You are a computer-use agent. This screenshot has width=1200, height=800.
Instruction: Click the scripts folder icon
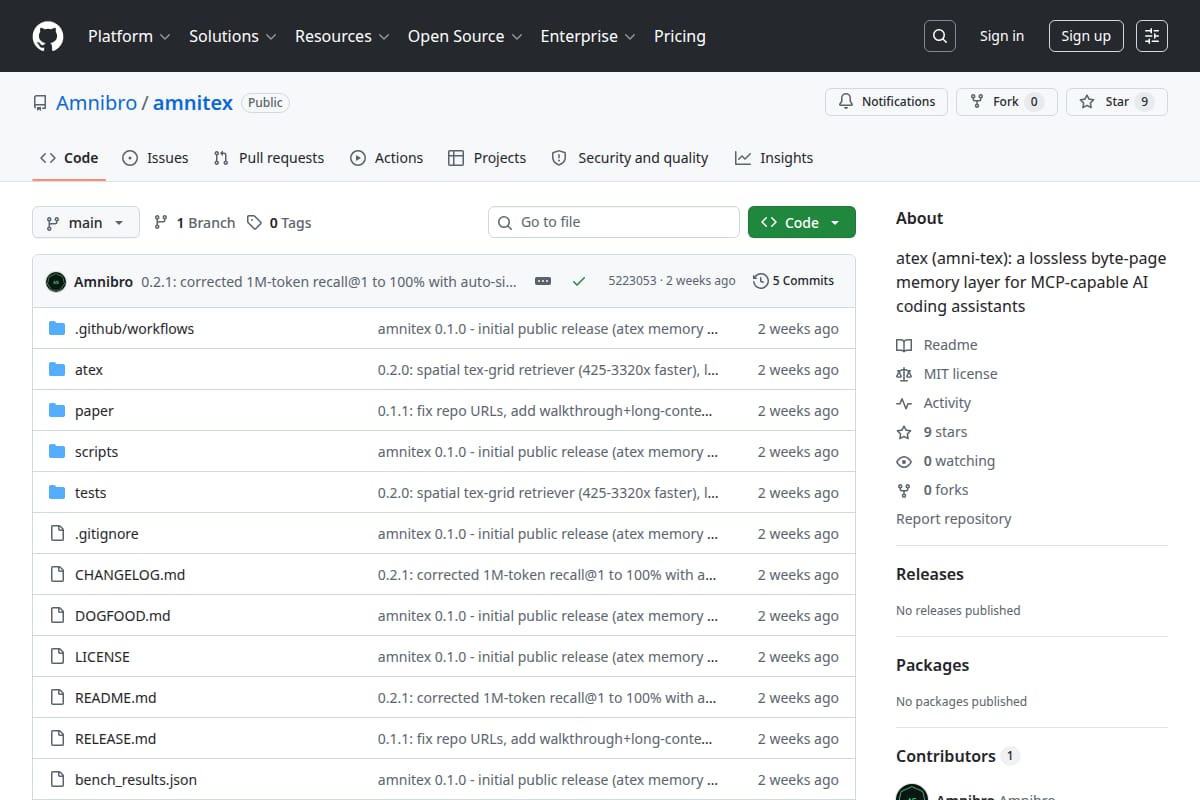click(57, 452)
